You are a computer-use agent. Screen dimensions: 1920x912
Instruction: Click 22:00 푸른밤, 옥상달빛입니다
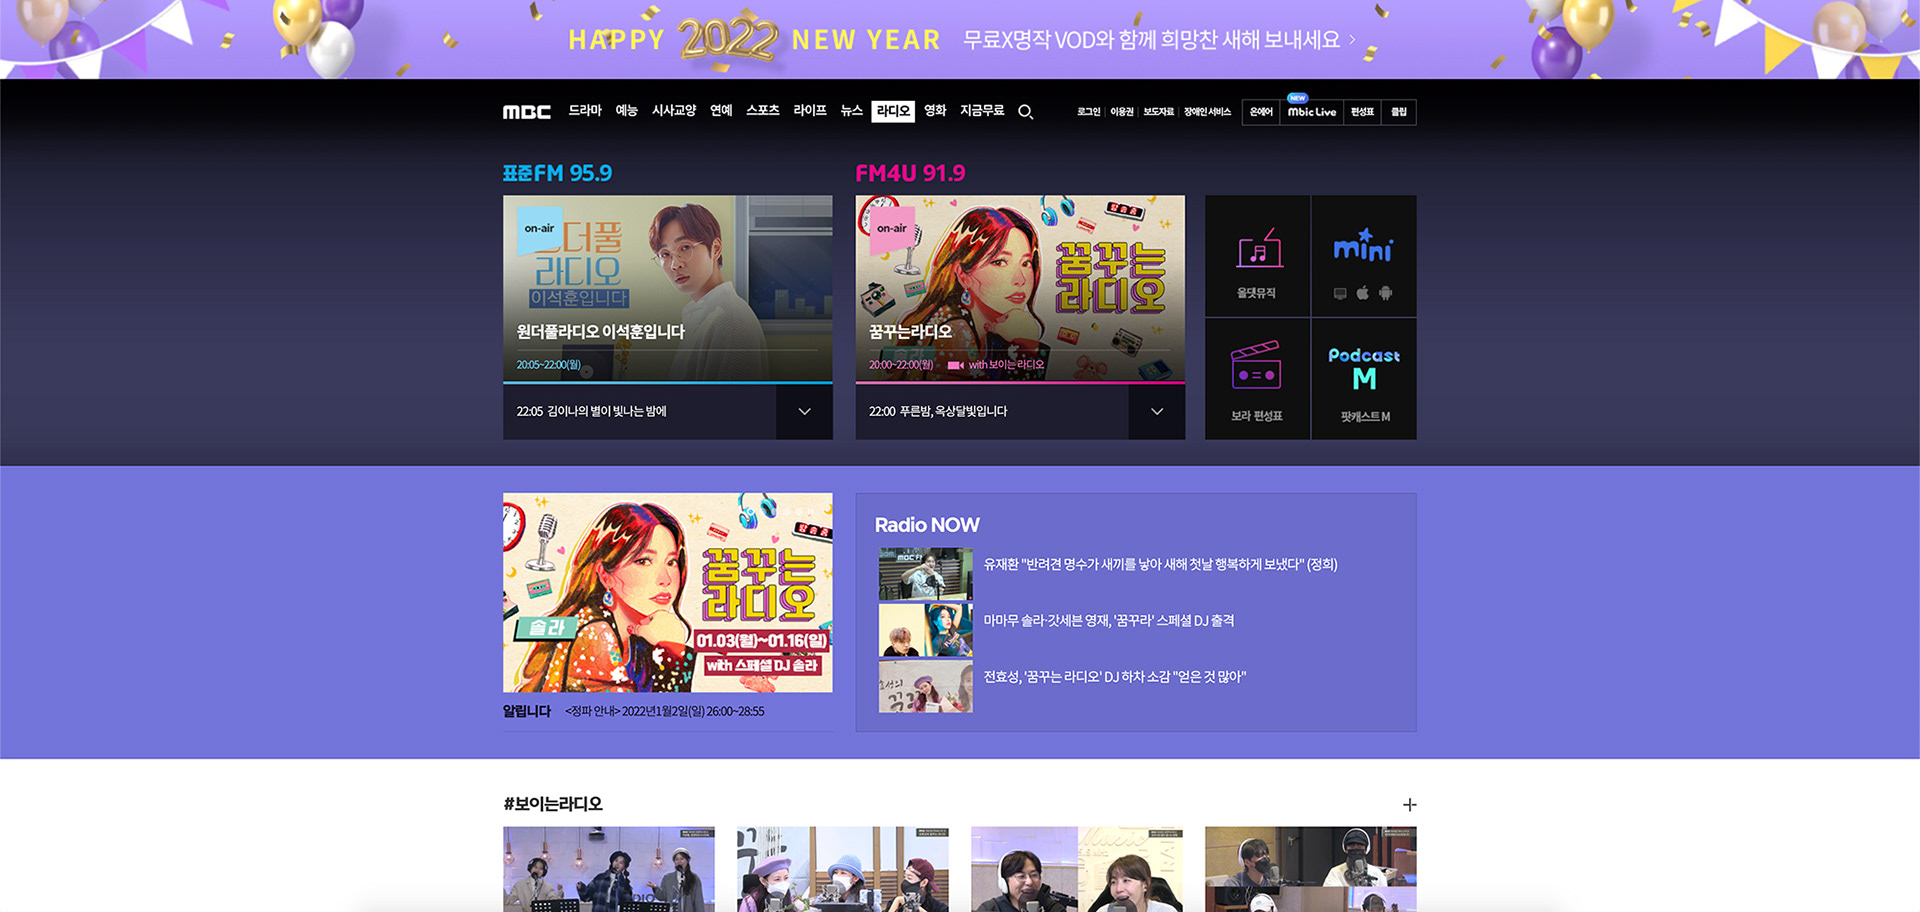point(938,412)
